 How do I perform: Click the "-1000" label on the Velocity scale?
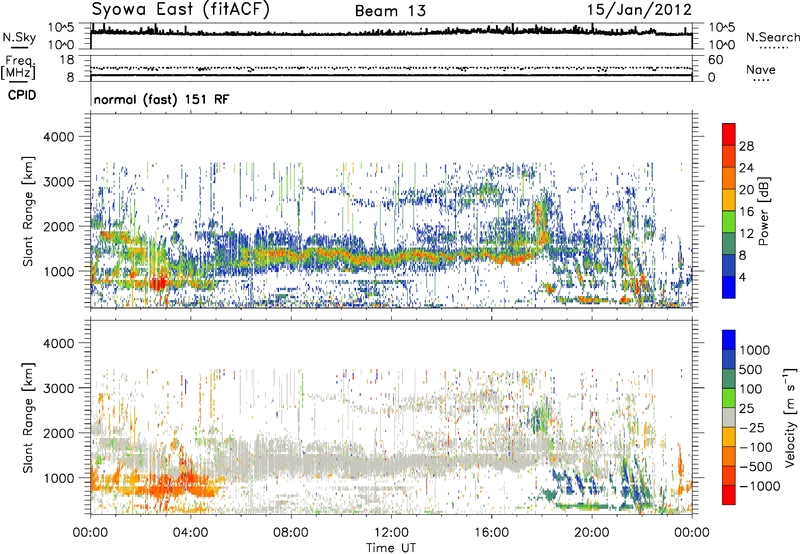[759, 486]
